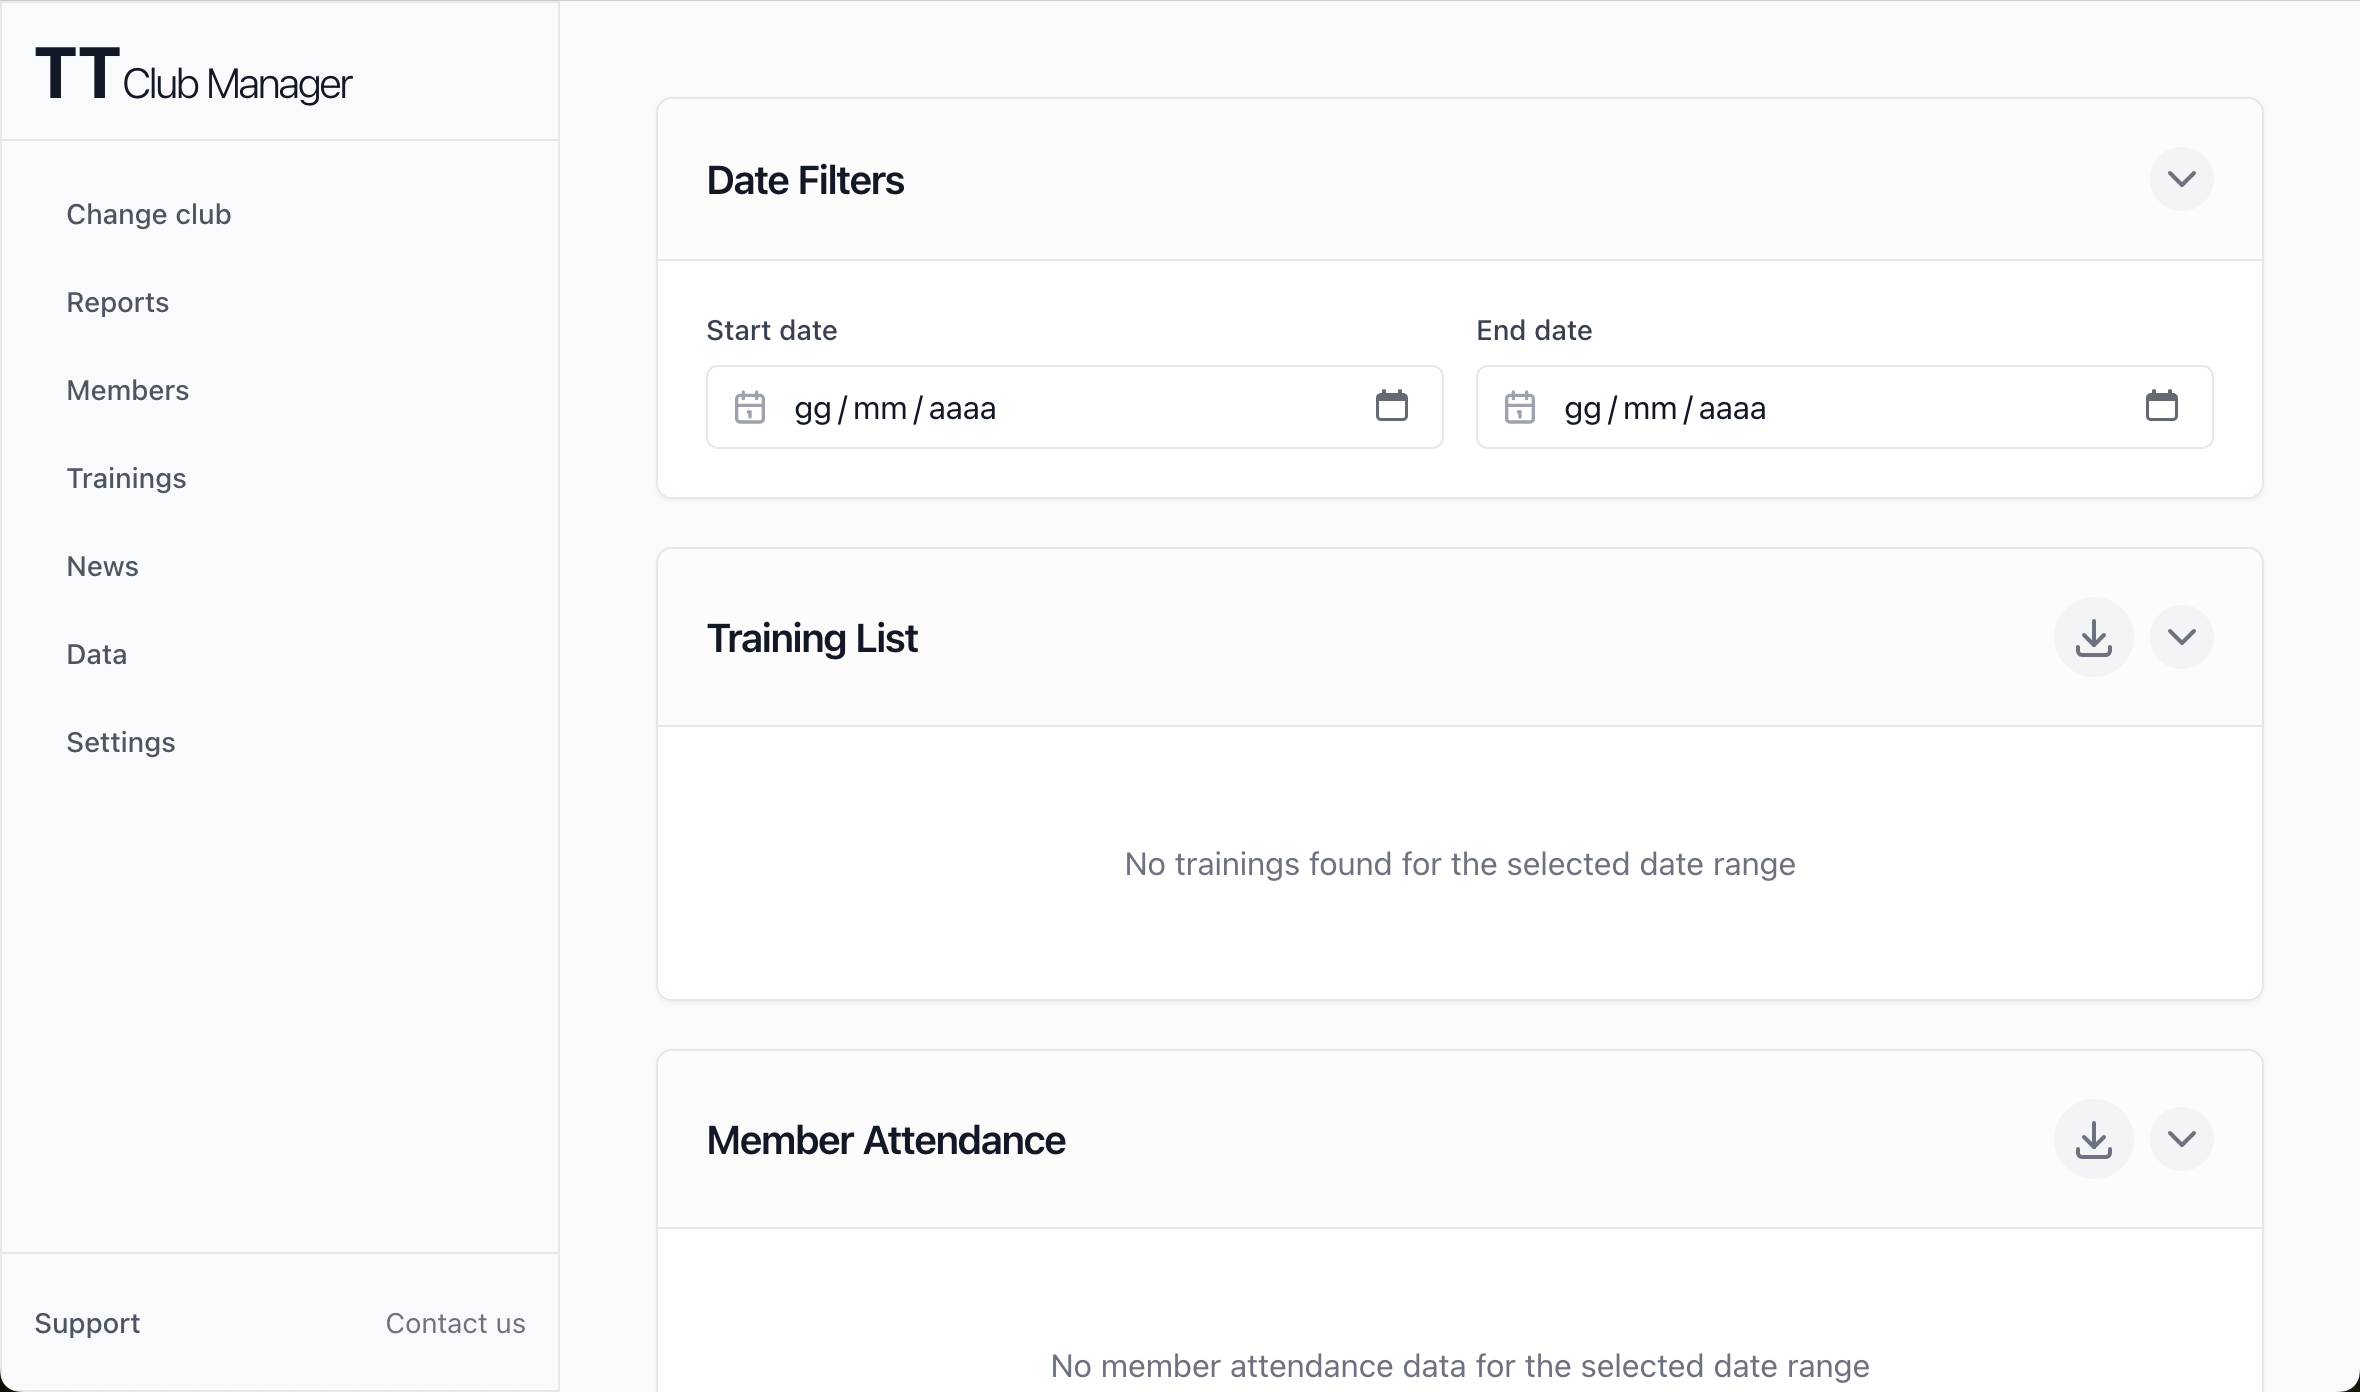Open the Start date calendar picker
This screenshot has width=2360, height=1392.
point(1391,406)
